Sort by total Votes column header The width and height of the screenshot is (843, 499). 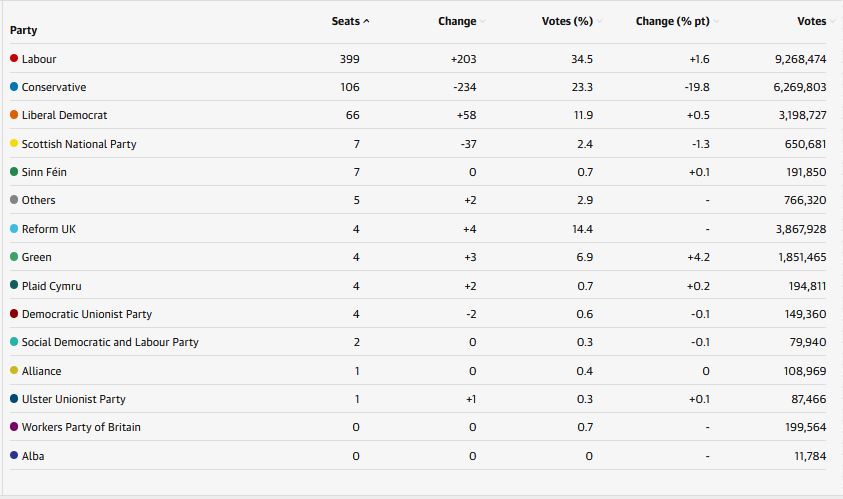point(811,21)
